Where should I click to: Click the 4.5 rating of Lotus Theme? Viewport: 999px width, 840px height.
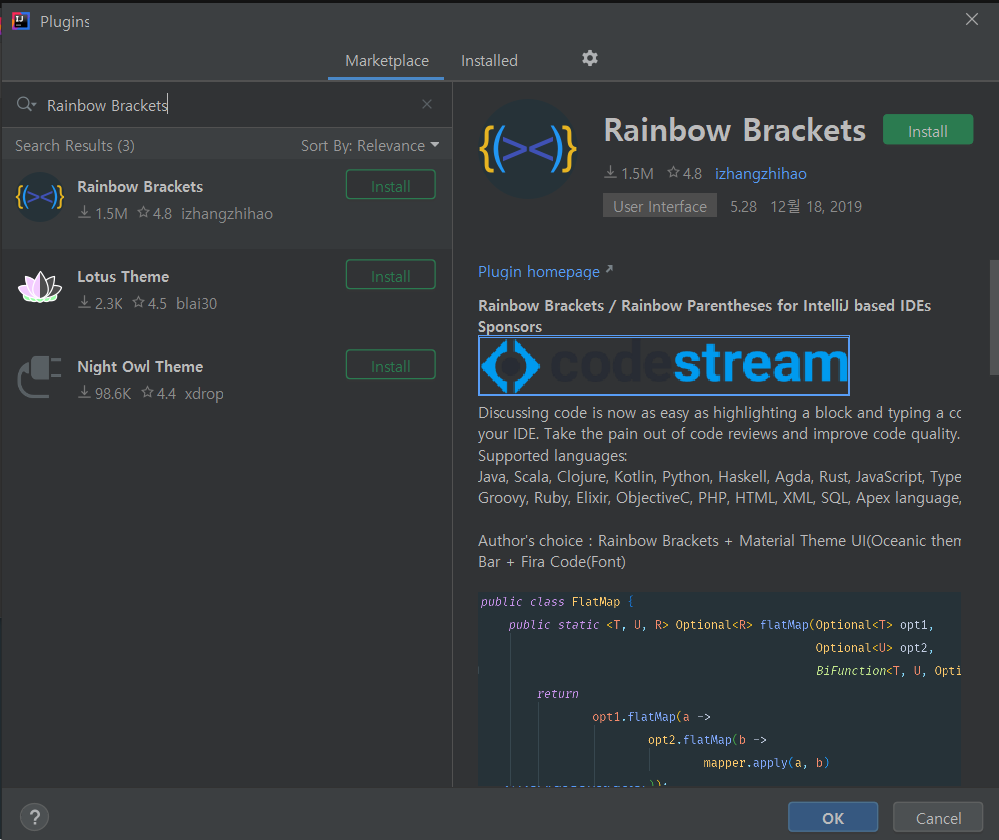tap(150, 303)
